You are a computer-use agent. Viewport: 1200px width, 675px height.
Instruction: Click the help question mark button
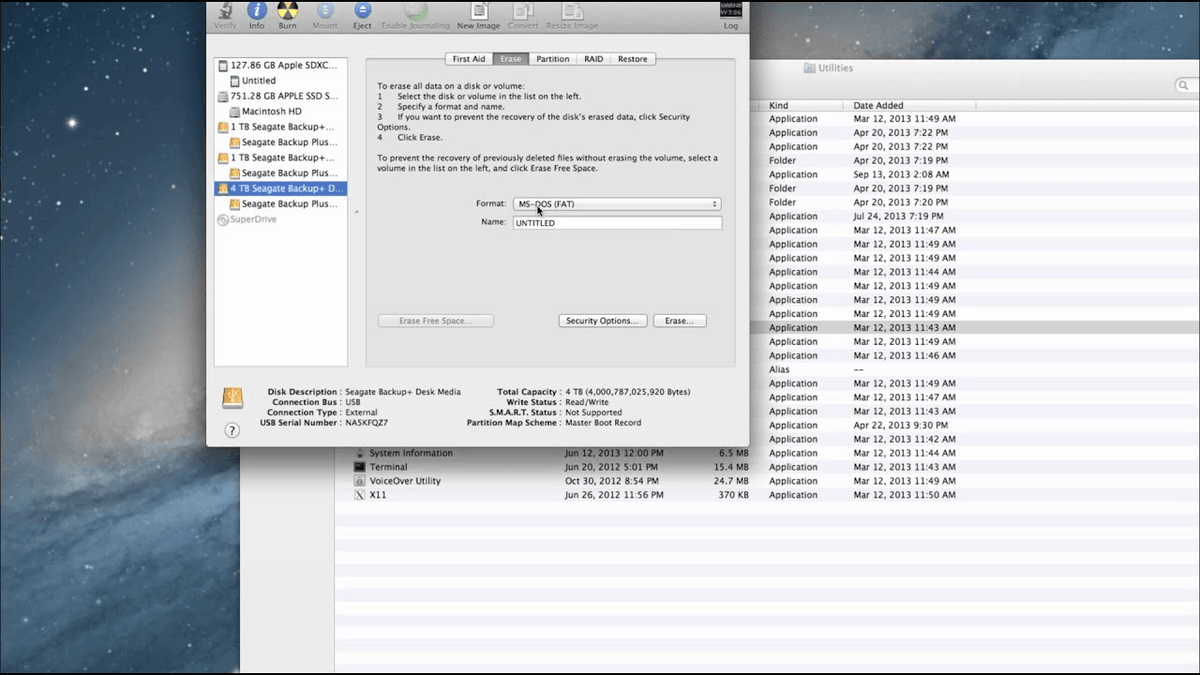pos(232,432)
